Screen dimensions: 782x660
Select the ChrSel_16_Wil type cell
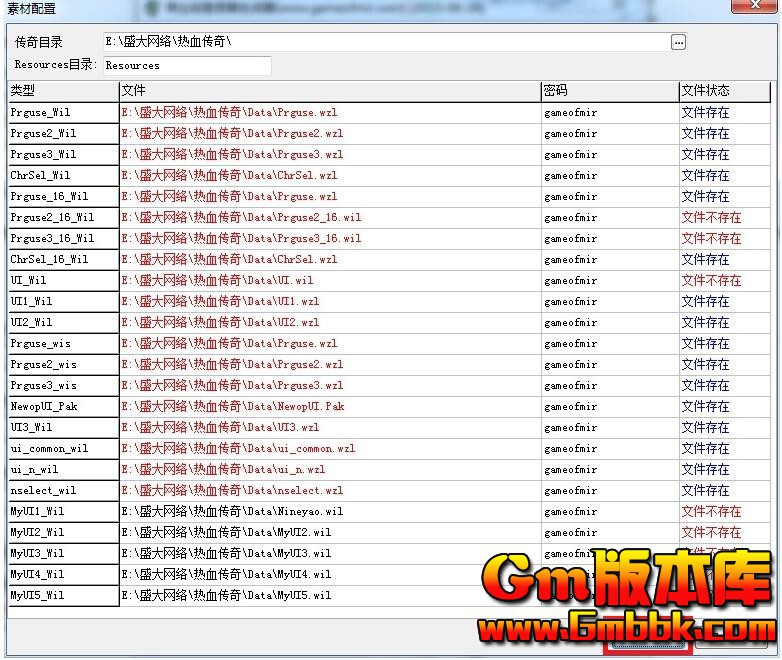(63, 260)
